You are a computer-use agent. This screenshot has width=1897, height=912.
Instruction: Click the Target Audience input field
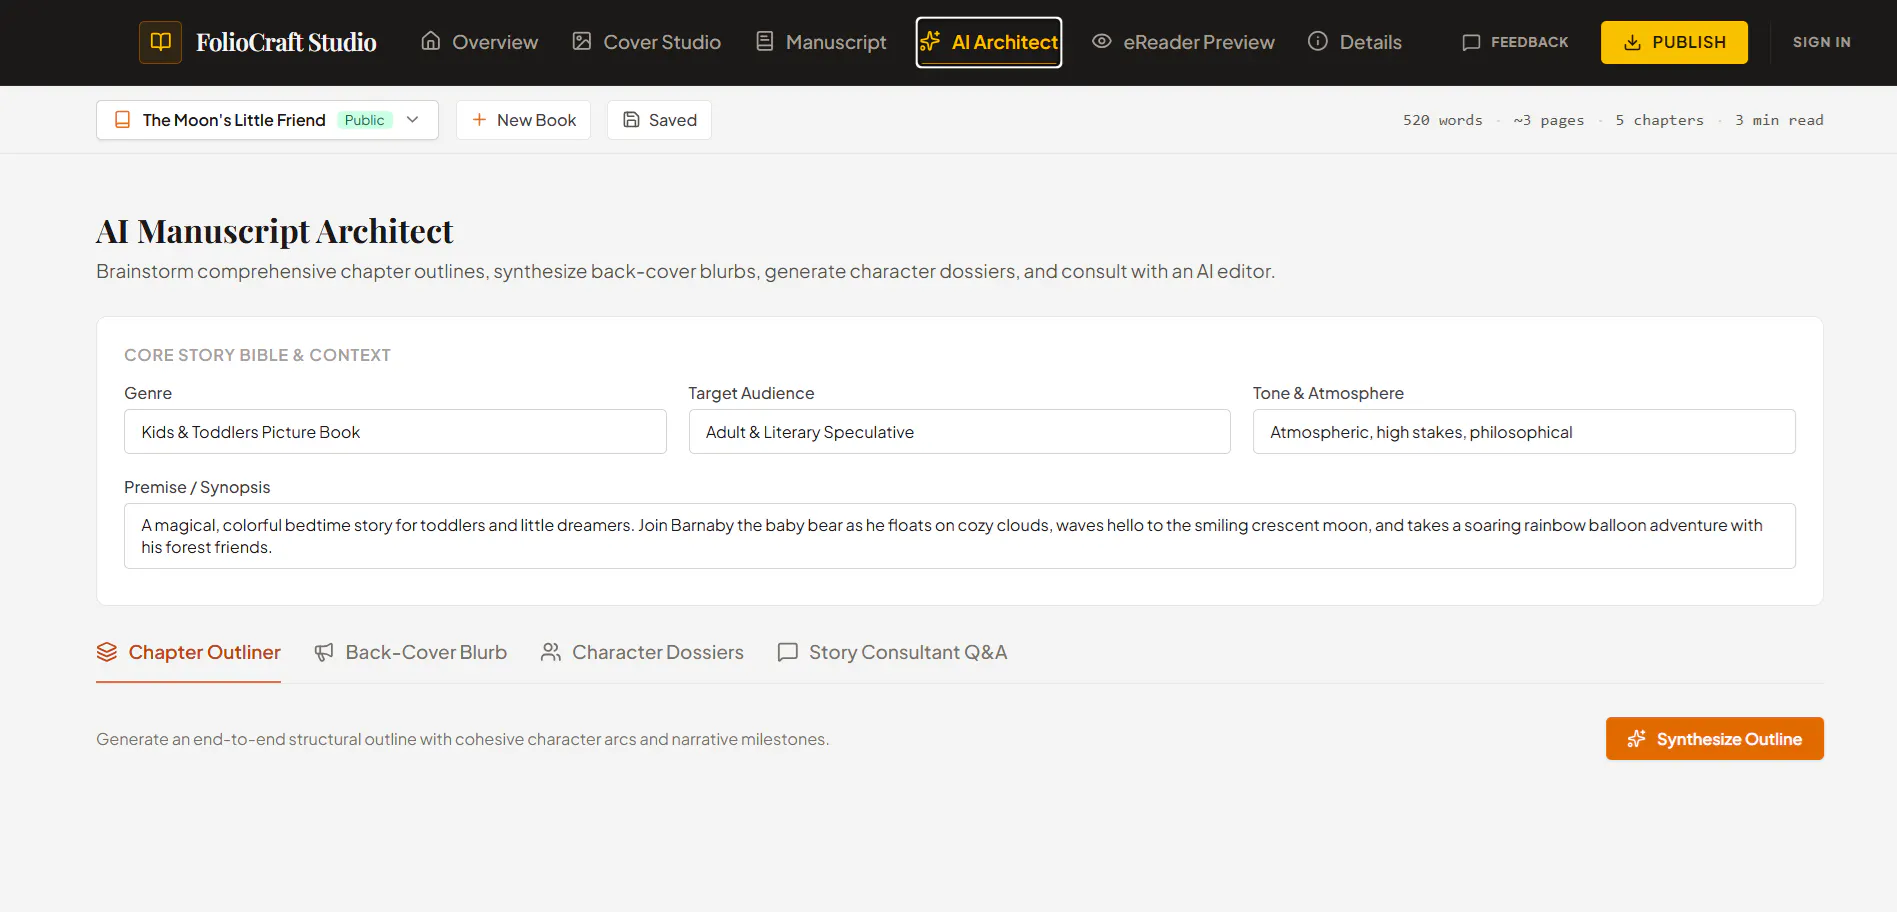click(960, 432)
